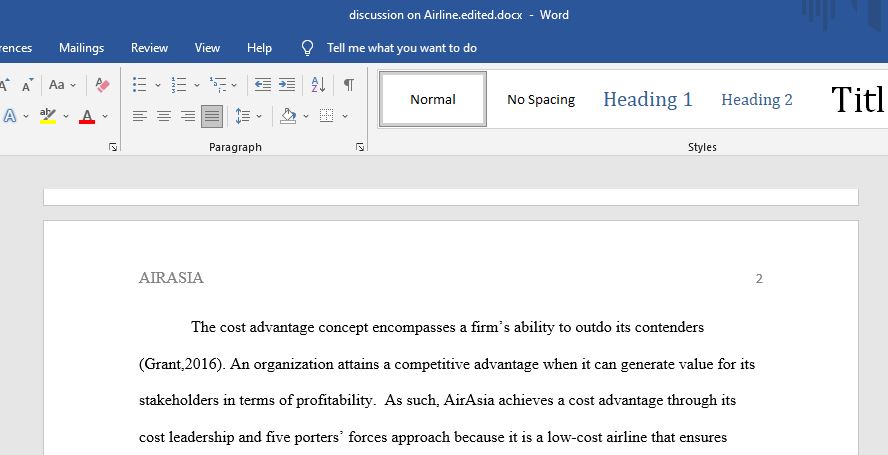This screenshot has height=455, width=888.
Task: Toggle show/hide paragraph marks
Action: [349, 85]
